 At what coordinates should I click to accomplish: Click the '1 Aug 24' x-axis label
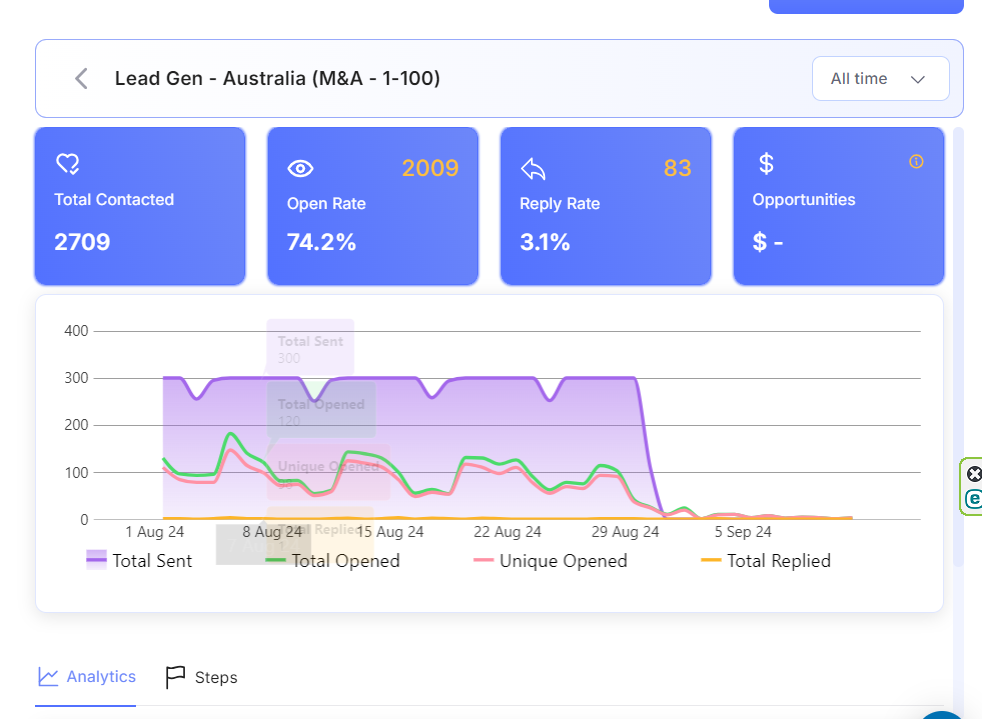click(155, 532)
